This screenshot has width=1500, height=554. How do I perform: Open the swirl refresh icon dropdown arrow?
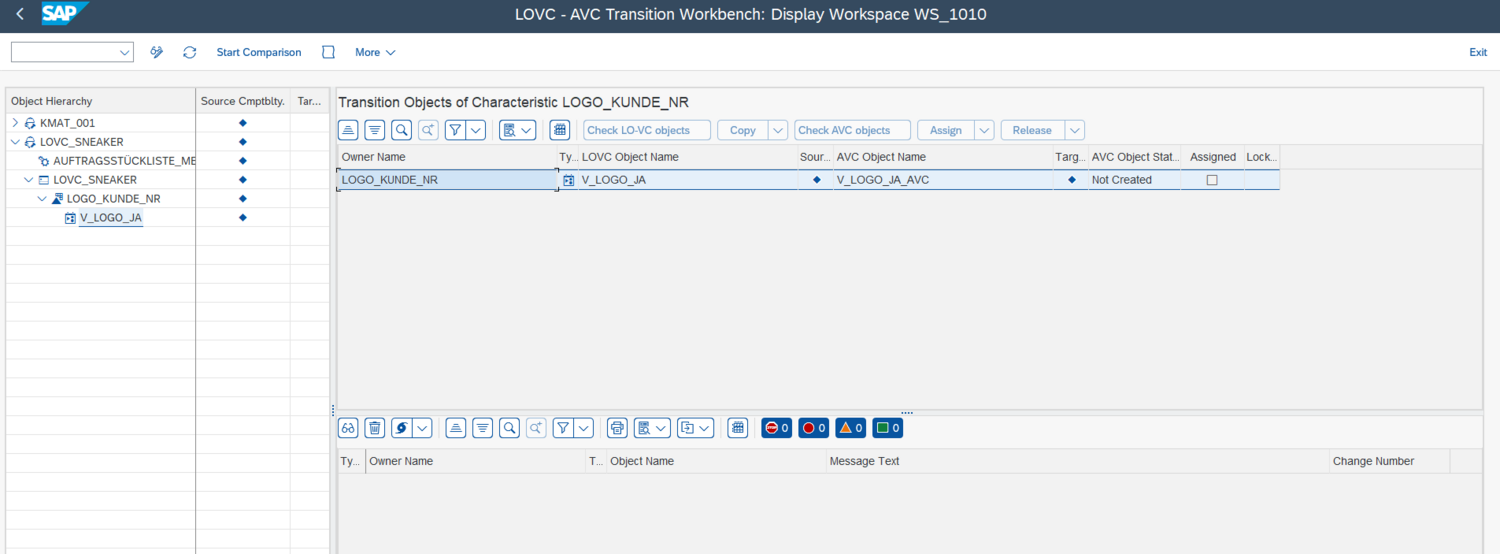(423, 428)
